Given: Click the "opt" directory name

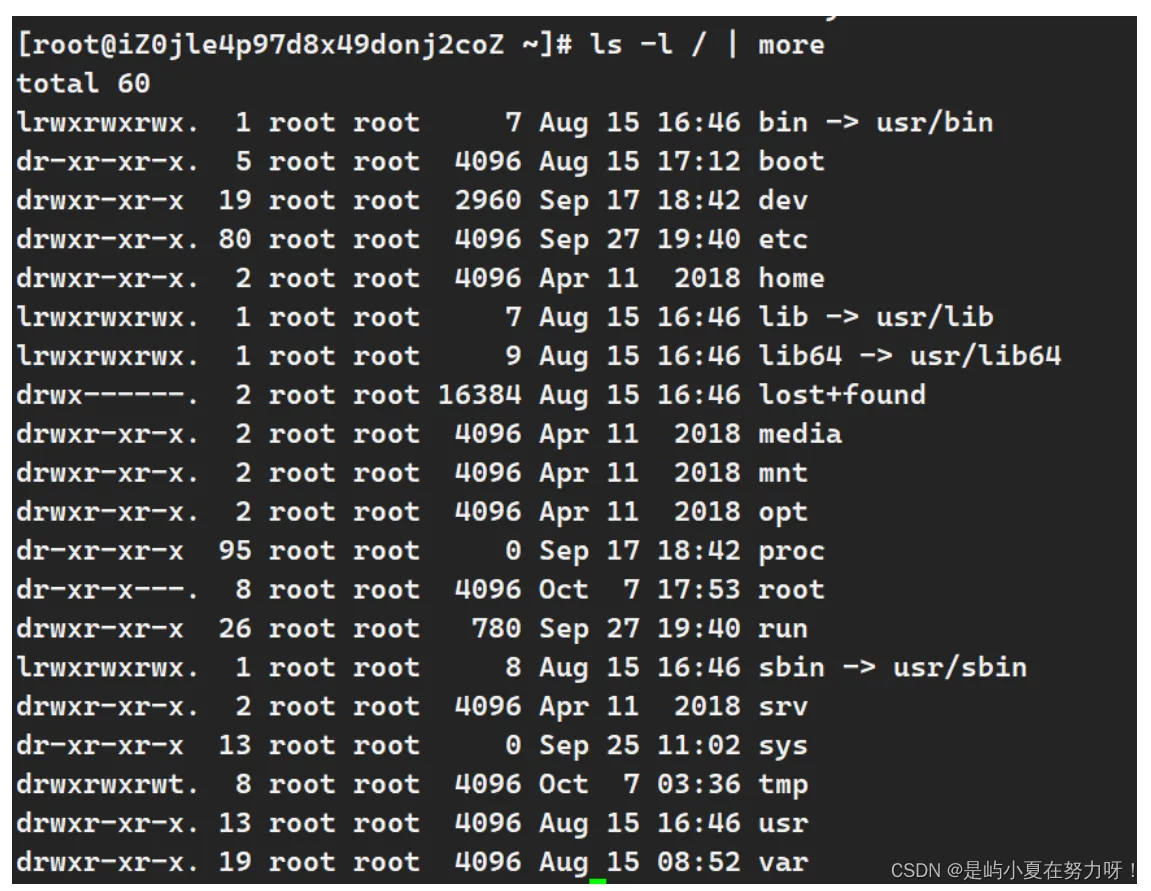Looking at the screenshot, I should click(x=782, y=512).
